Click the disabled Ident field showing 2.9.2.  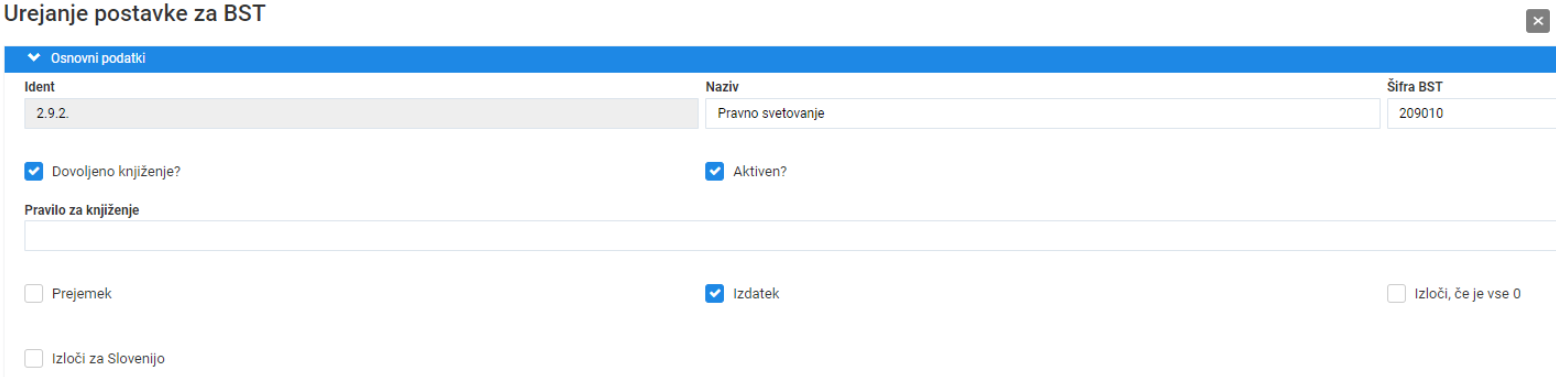click(361, 114)
